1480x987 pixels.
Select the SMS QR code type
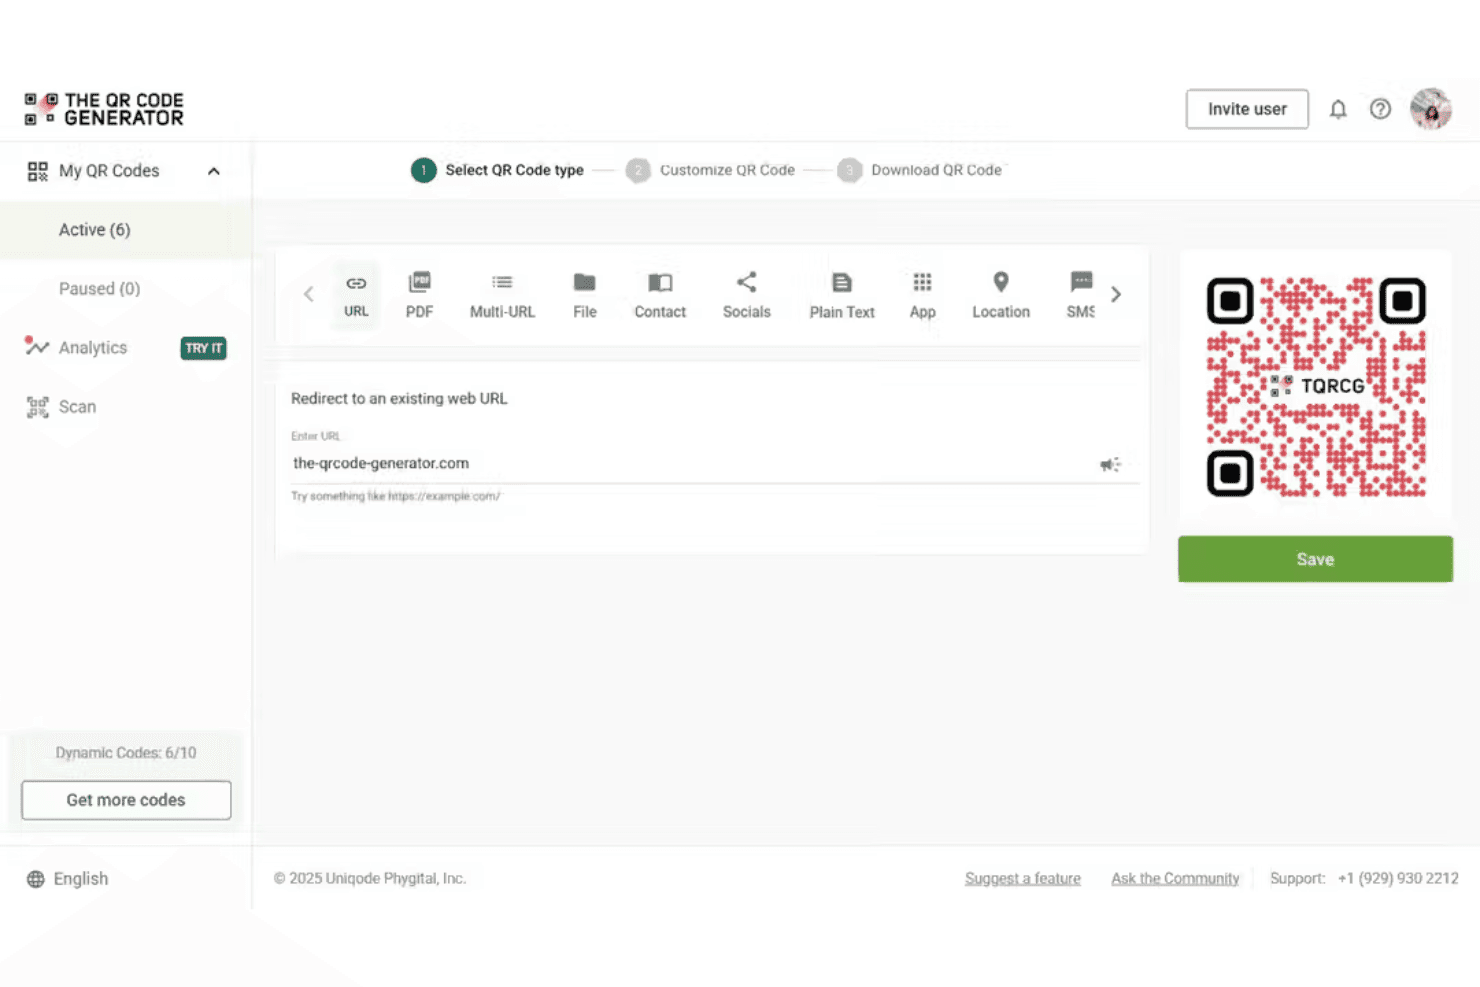(1080, 295)
